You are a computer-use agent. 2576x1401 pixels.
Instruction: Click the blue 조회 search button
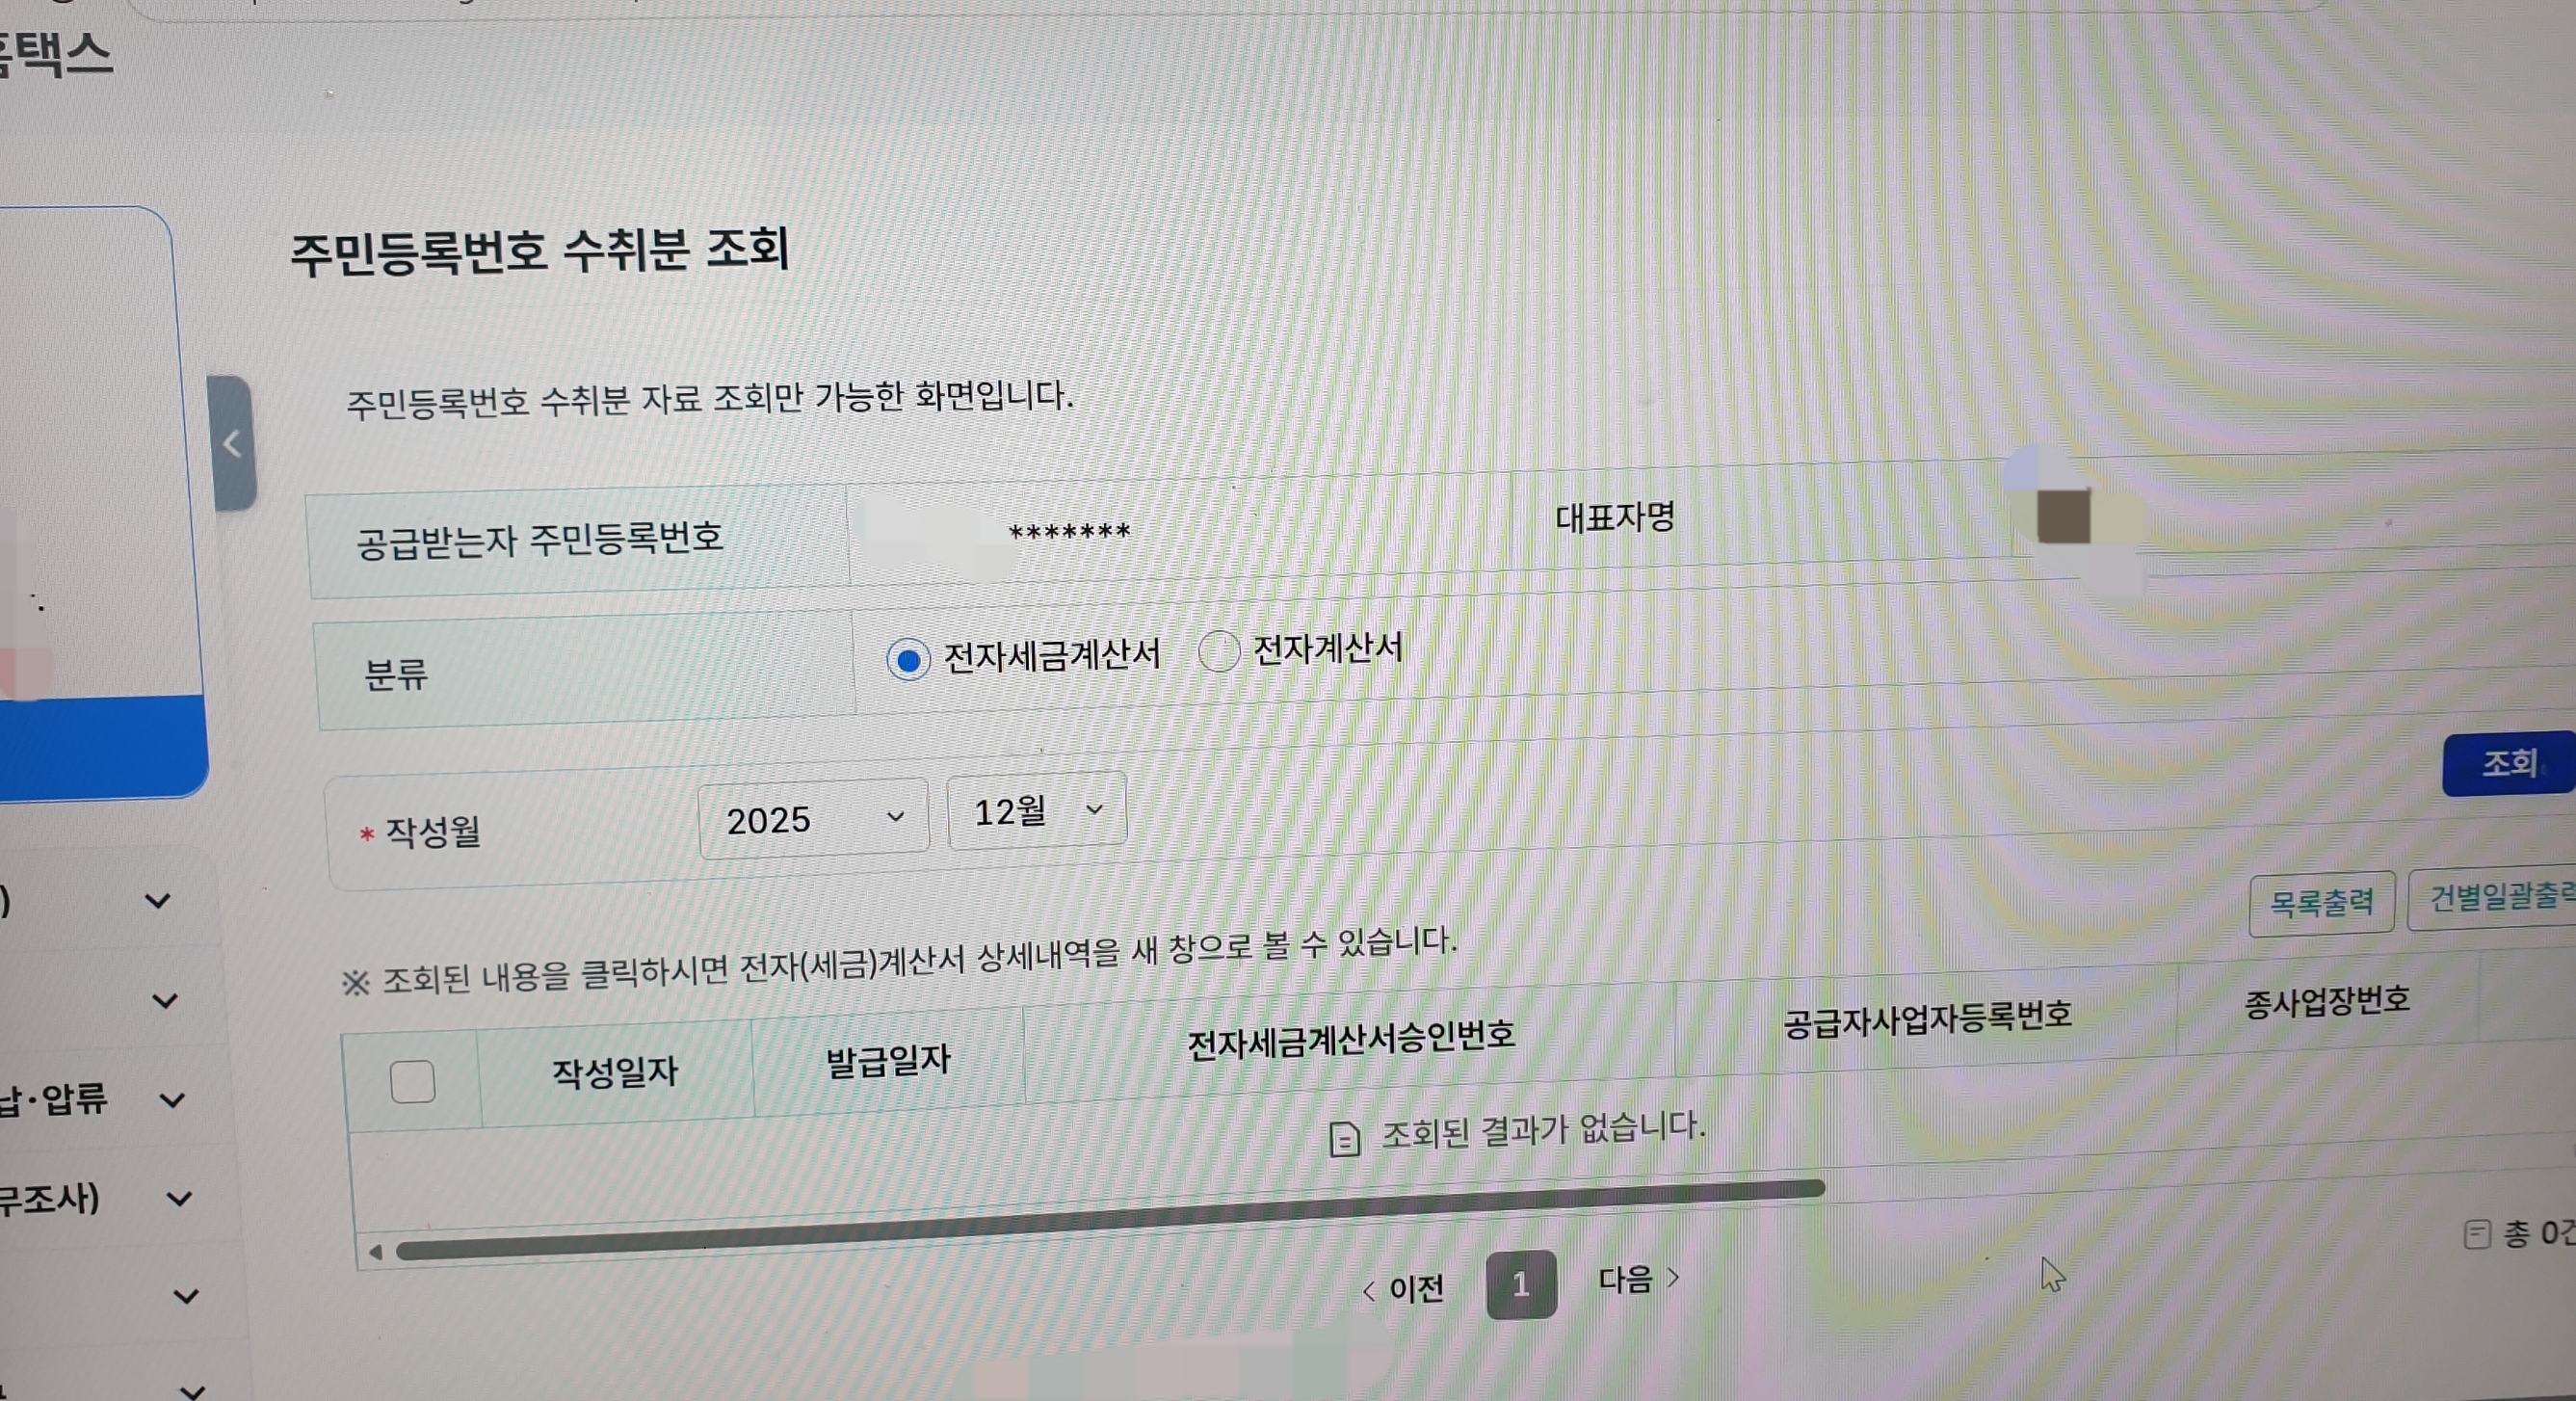pyautogui.click(x=2508, y=764)
